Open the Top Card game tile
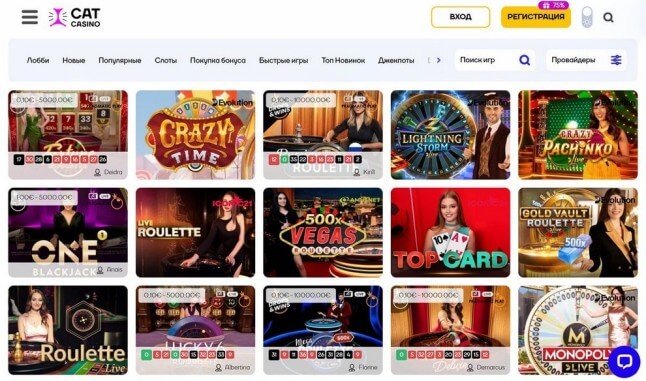This screenshot has height=381, width=646. pyautogui.click(x=450, y=232)
